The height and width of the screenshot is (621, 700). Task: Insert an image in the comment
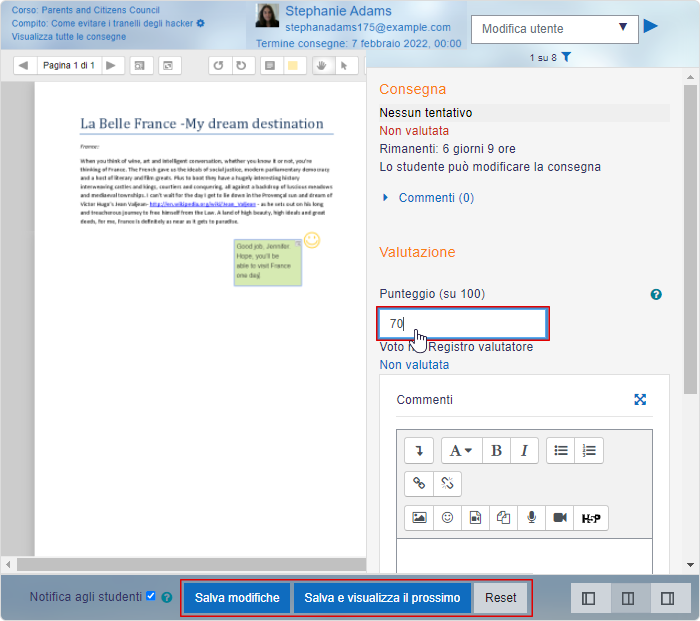pyautogui.click(x=419, y=518)
